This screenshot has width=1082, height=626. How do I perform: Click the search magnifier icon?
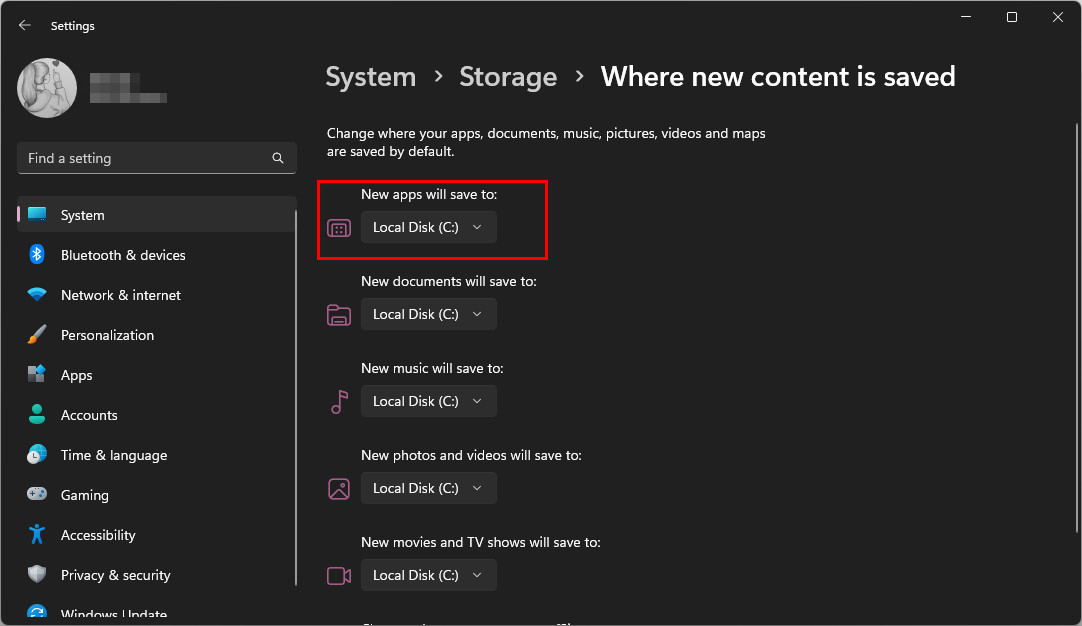click(x=278, y=158)
